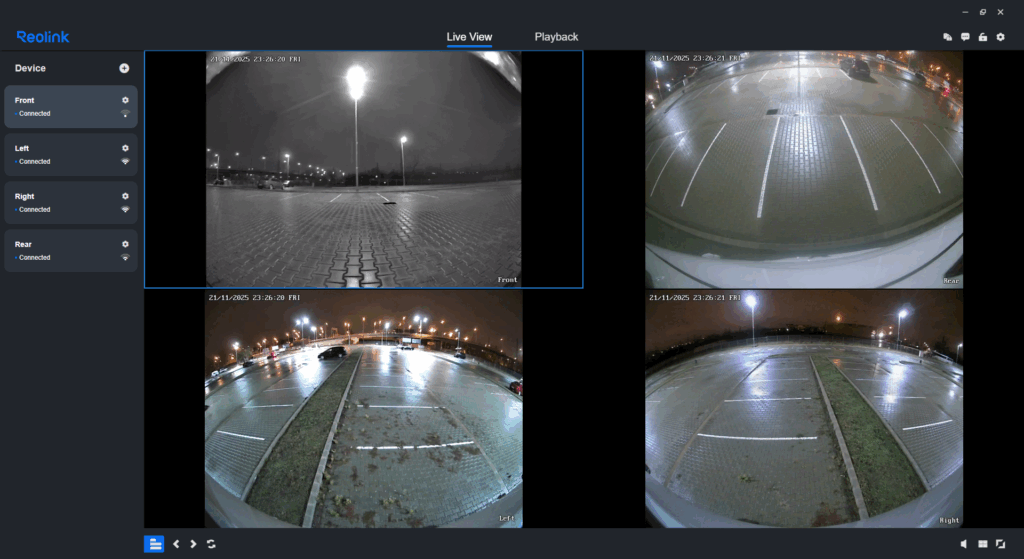The image size is (1024, 559).
Task: Open the screen layout selector
Action: pyautogui.click(x=982, y=544)
